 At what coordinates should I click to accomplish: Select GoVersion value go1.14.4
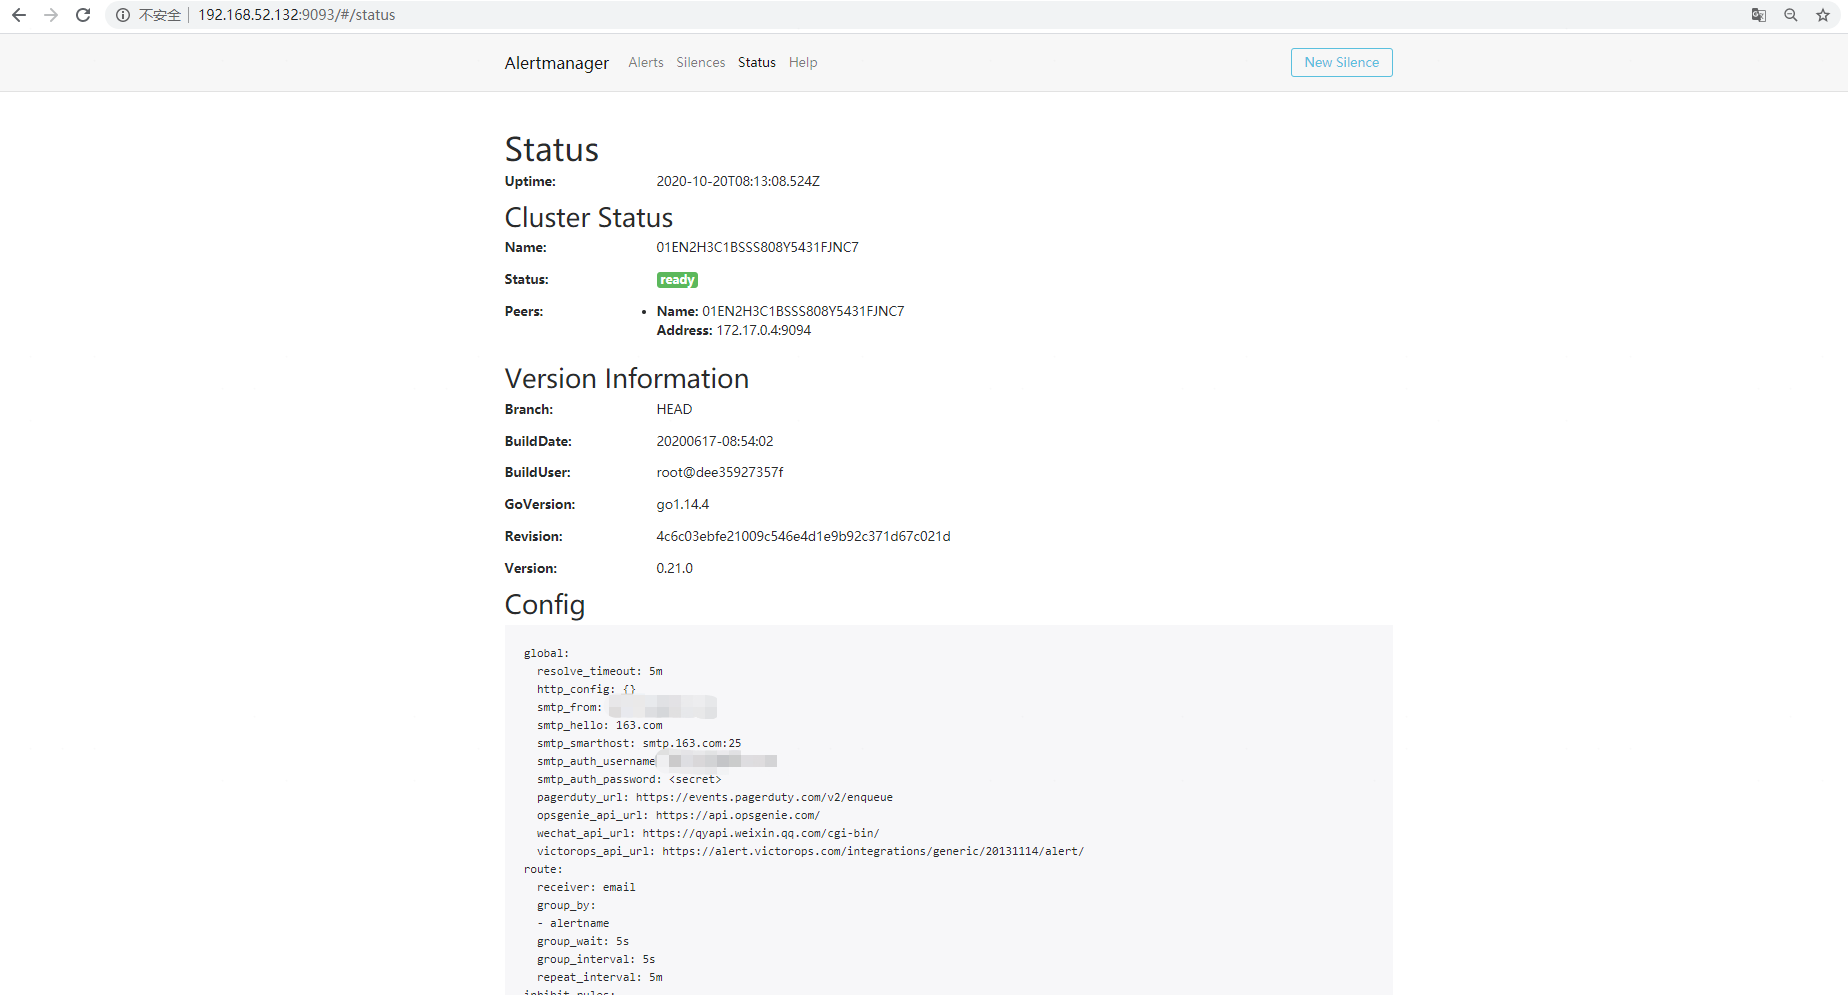point(683,504)
